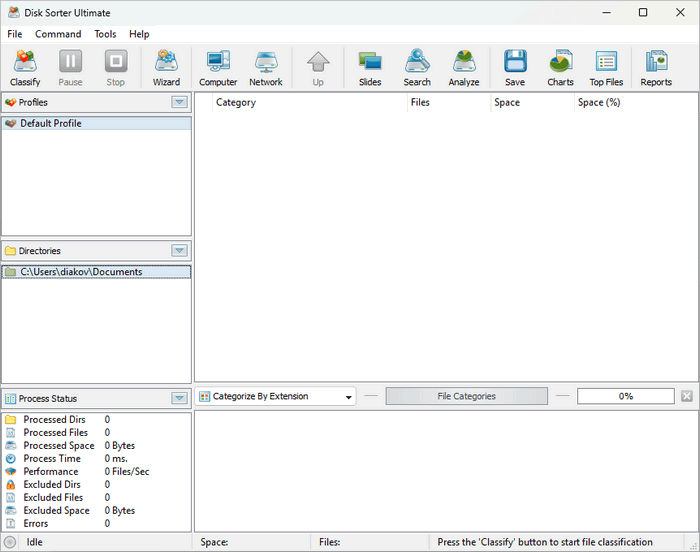The height and width of the screenshot is (552, 700).
Task: Click the gray X beside 0% progress
Action: pyautogui.click(x=687, y=396)
